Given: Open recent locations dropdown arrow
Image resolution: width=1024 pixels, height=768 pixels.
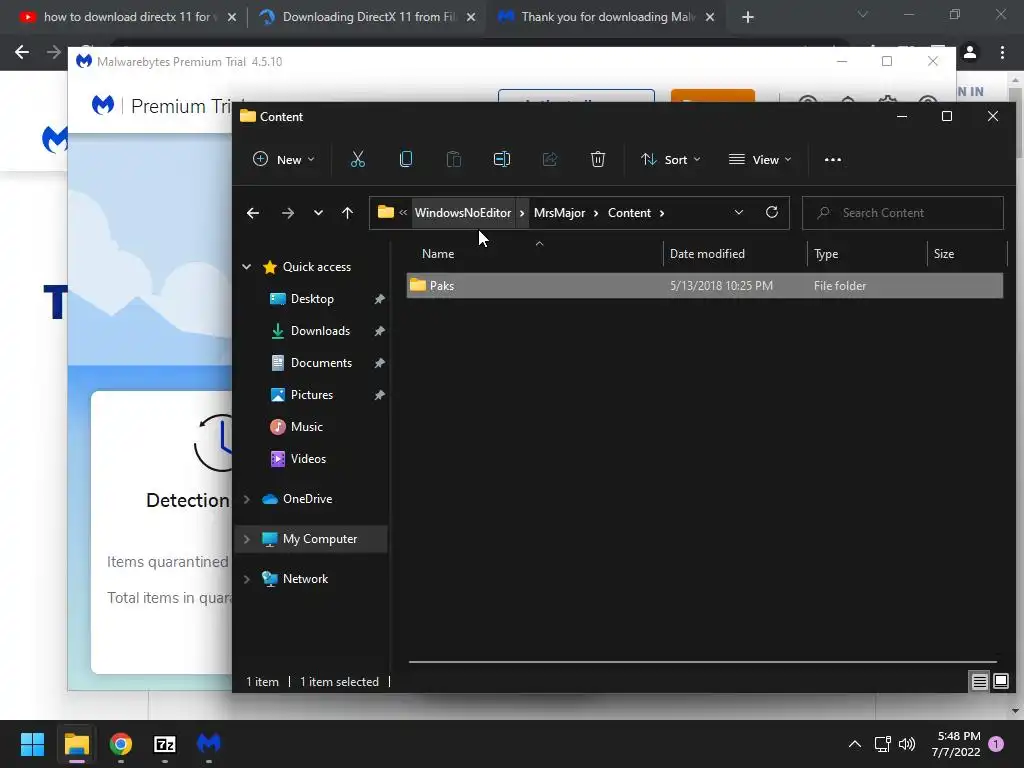Looking at the screenshot, I should coord(318,213).
